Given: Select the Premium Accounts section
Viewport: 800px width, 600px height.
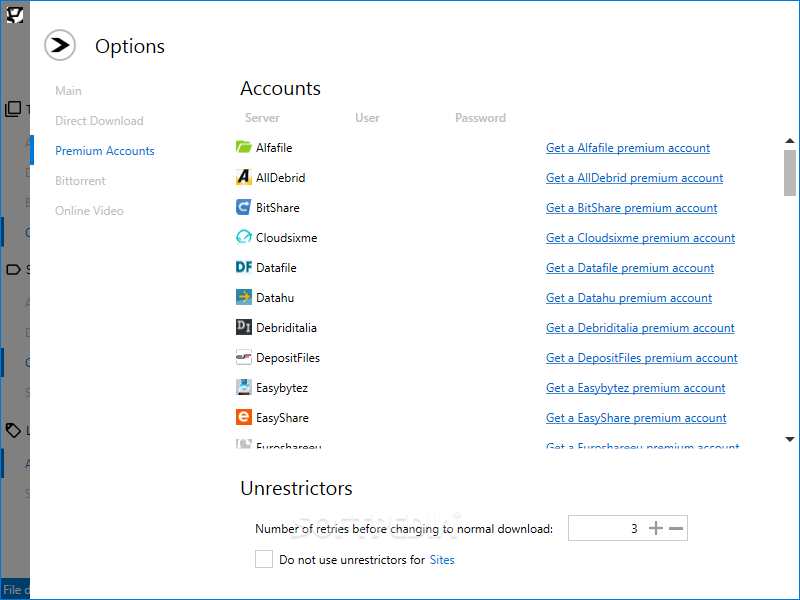Looking at the screenshot, I should (x=105, y=151).
